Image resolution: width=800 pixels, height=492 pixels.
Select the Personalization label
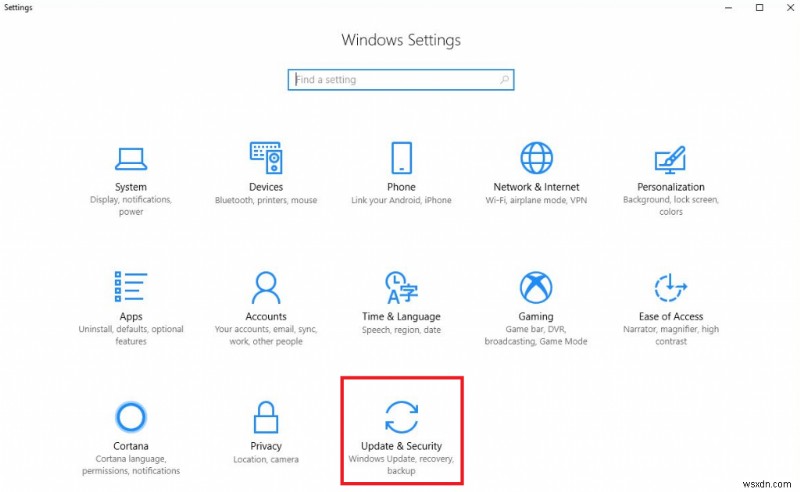click(x=670, y=187)
